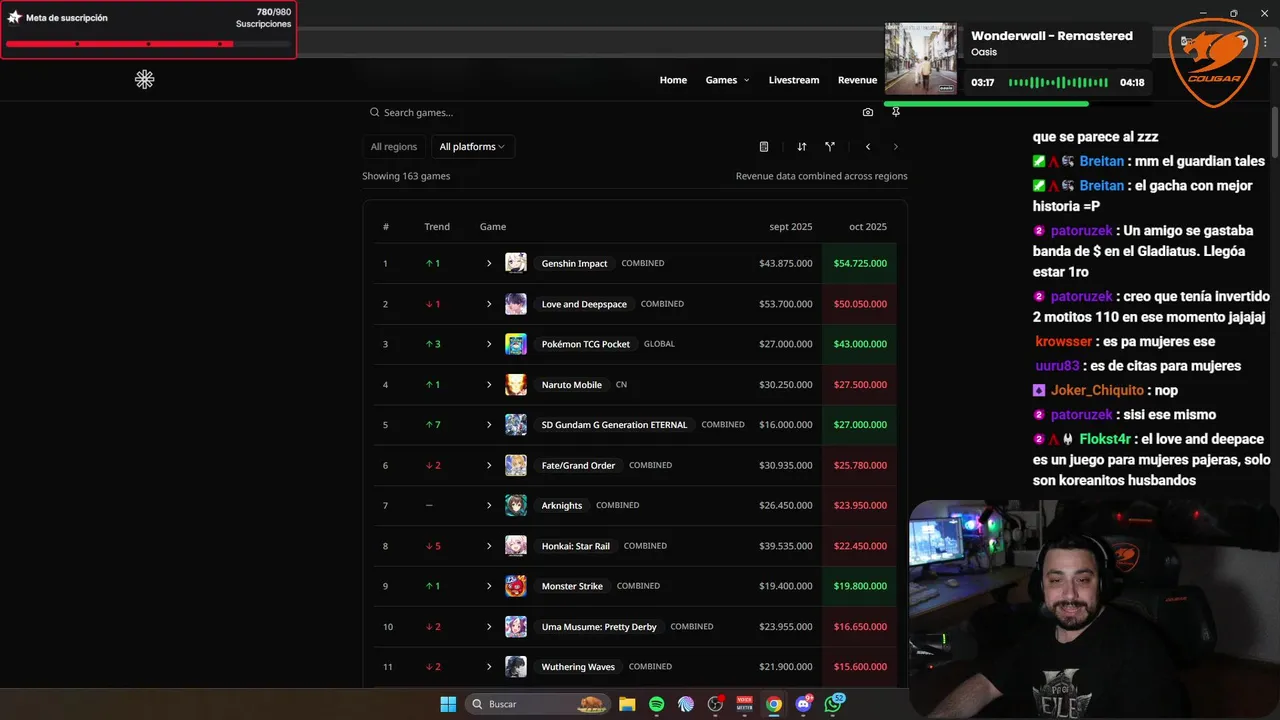This screenshot has width=1280, height=720.
Task: Click the Arknights game icon
Action: pyautogui.click(x=516, y=505)
